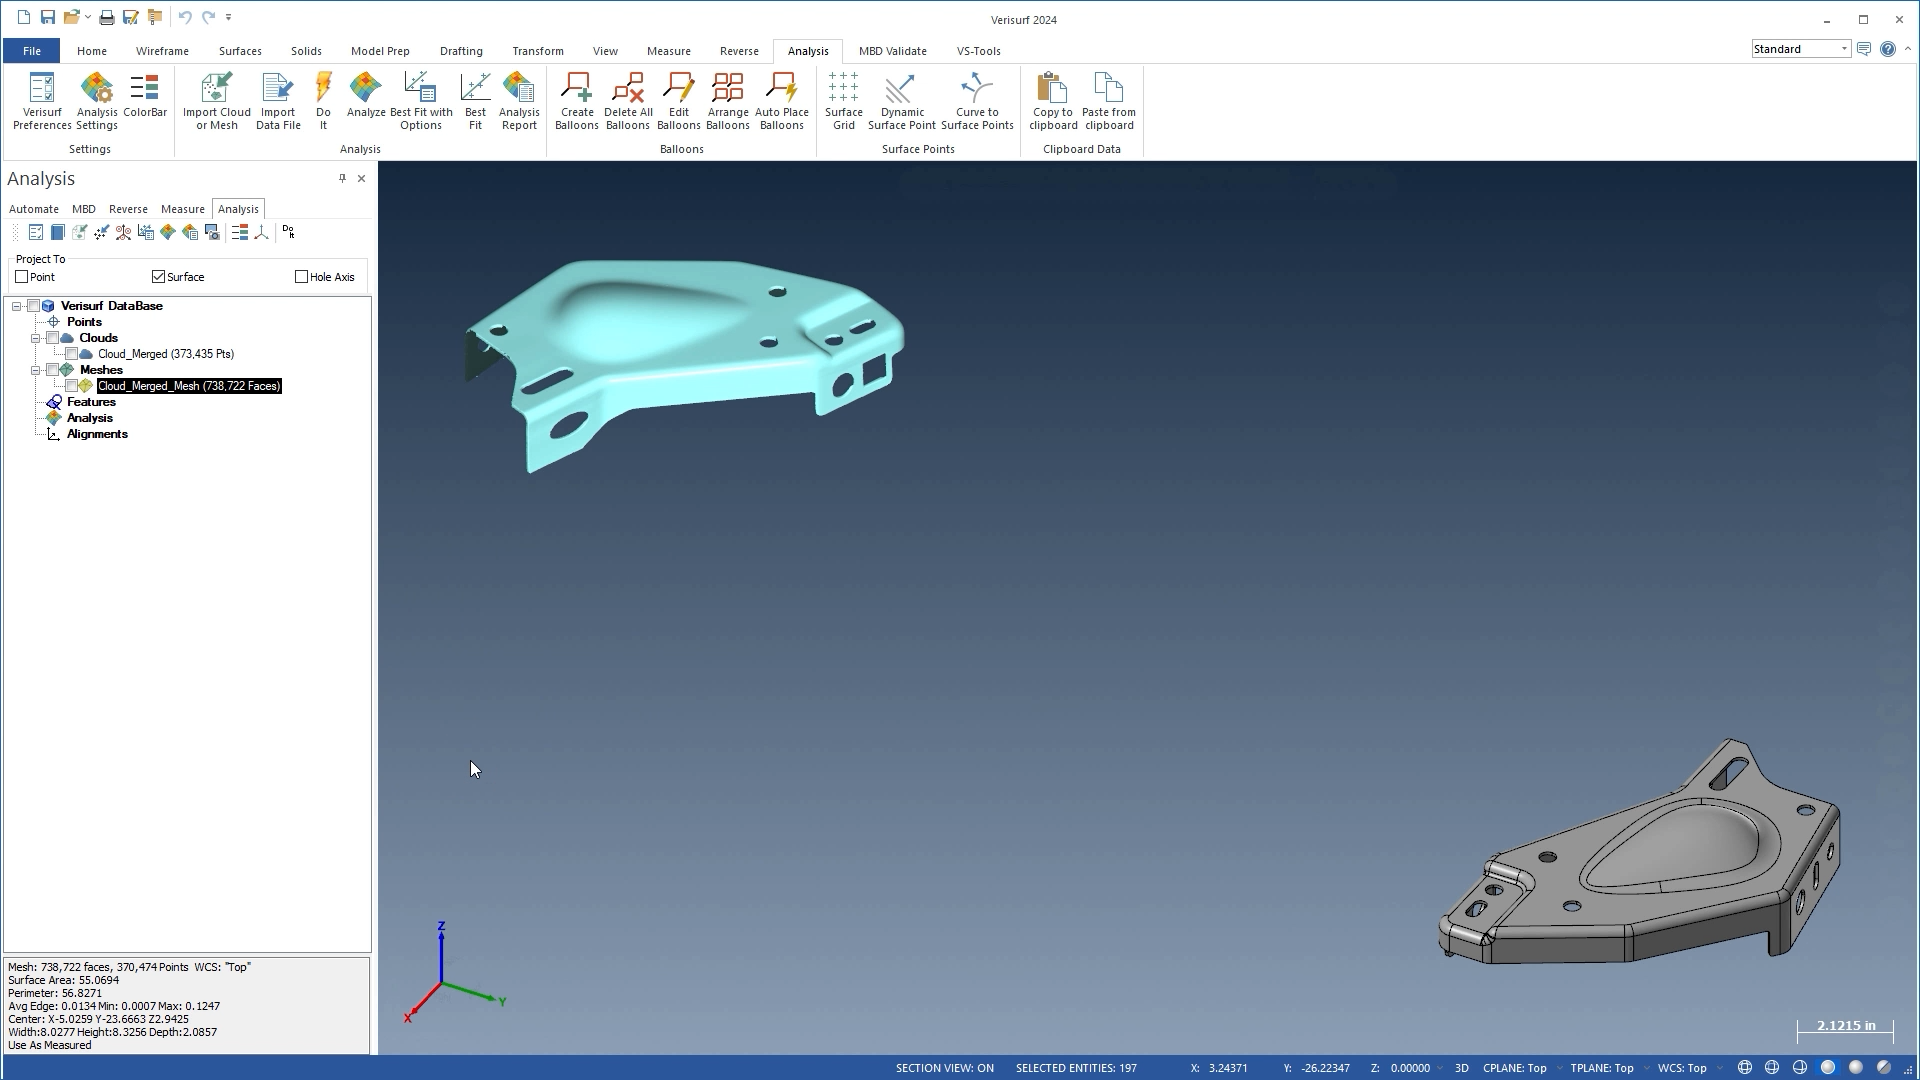Choose Import Data File
The height and width of the screenshot is (1080, 1920).
(278, 101)
